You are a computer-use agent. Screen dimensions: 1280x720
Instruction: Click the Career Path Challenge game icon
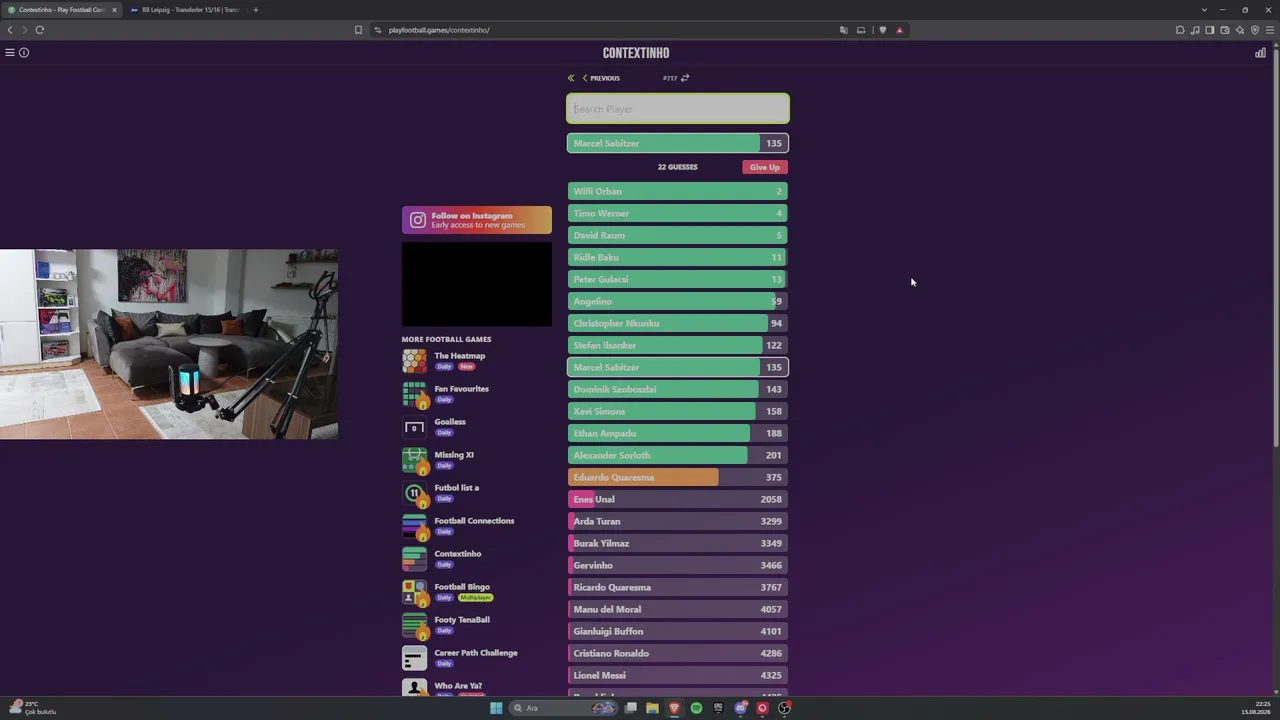click(x=414, y=658)
